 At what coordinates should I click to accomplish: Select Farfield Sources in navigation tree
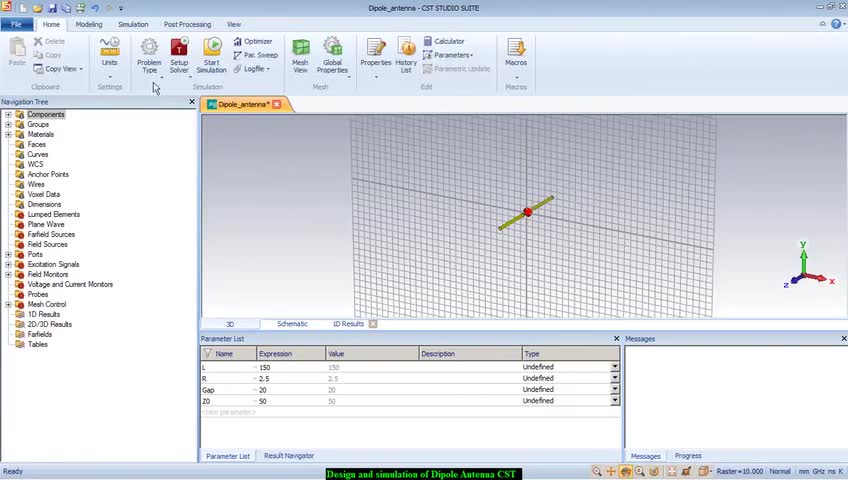(51, 235)
